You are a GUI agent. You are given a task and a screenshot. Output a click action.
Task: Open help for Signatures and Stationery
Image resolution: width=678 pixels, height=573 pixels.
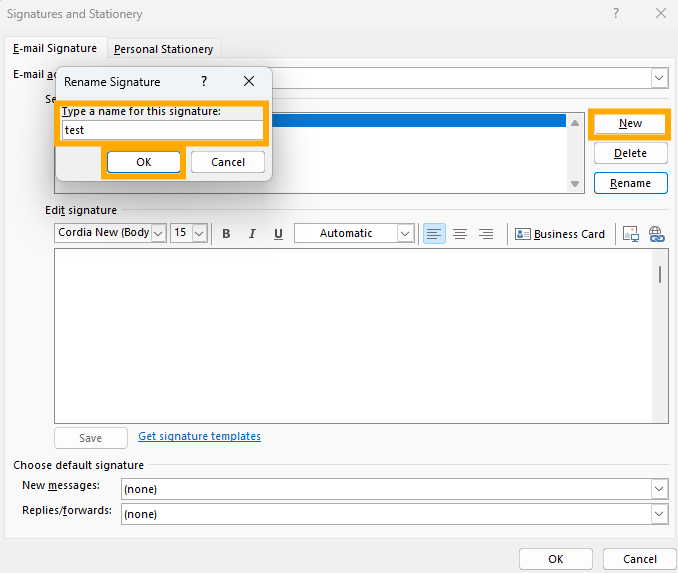coord(616,13)
